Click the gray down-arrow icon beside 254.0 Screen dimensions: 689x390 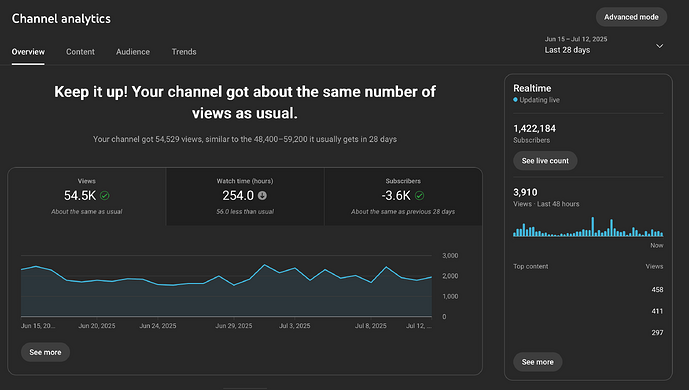point(262,195)
